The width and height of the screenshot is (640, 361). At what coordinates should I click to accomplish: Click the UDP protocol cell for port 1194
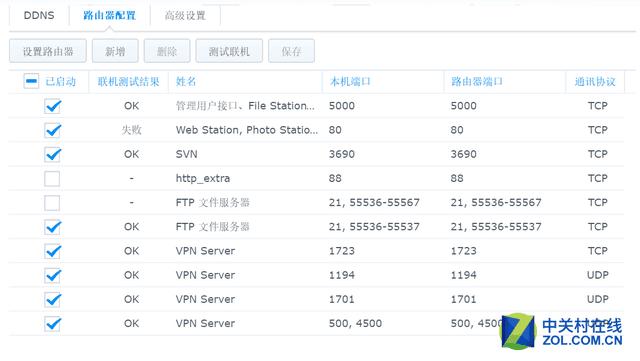(x=598, y=275)
